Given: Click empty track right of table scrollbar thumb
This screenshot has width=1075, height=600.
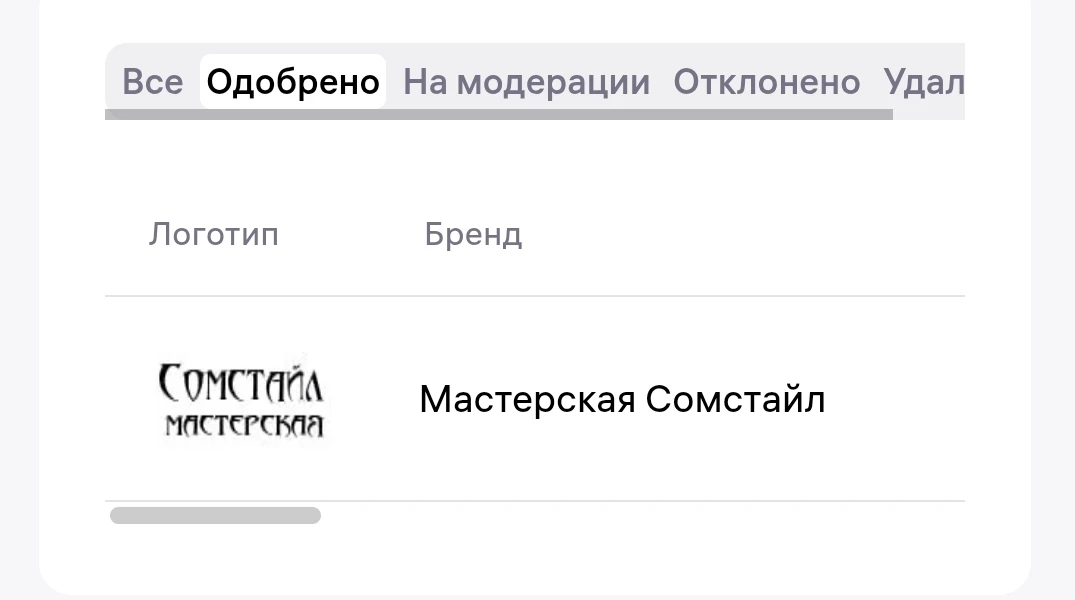Looking at the screenshot, I should 640,516.
